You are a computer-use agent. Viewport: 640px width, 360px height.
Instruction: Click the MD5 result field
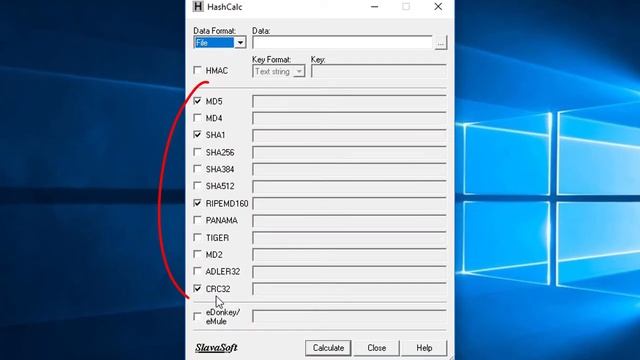(349, 101)
